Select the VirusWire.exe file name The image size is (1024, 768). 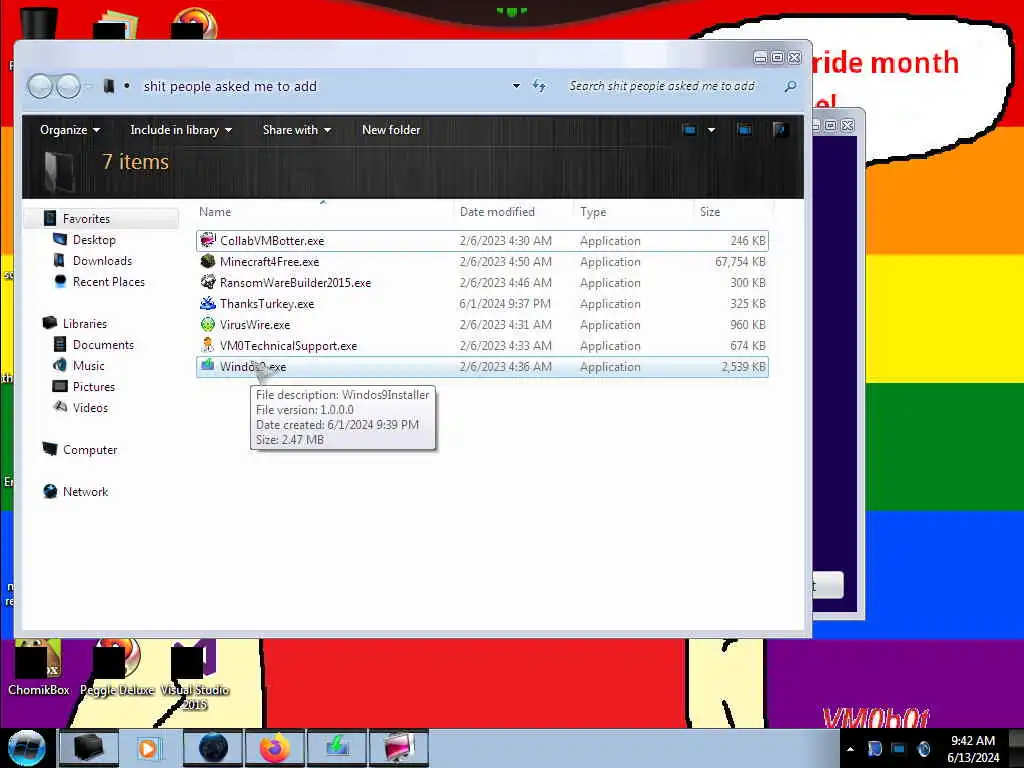point(255,324)
